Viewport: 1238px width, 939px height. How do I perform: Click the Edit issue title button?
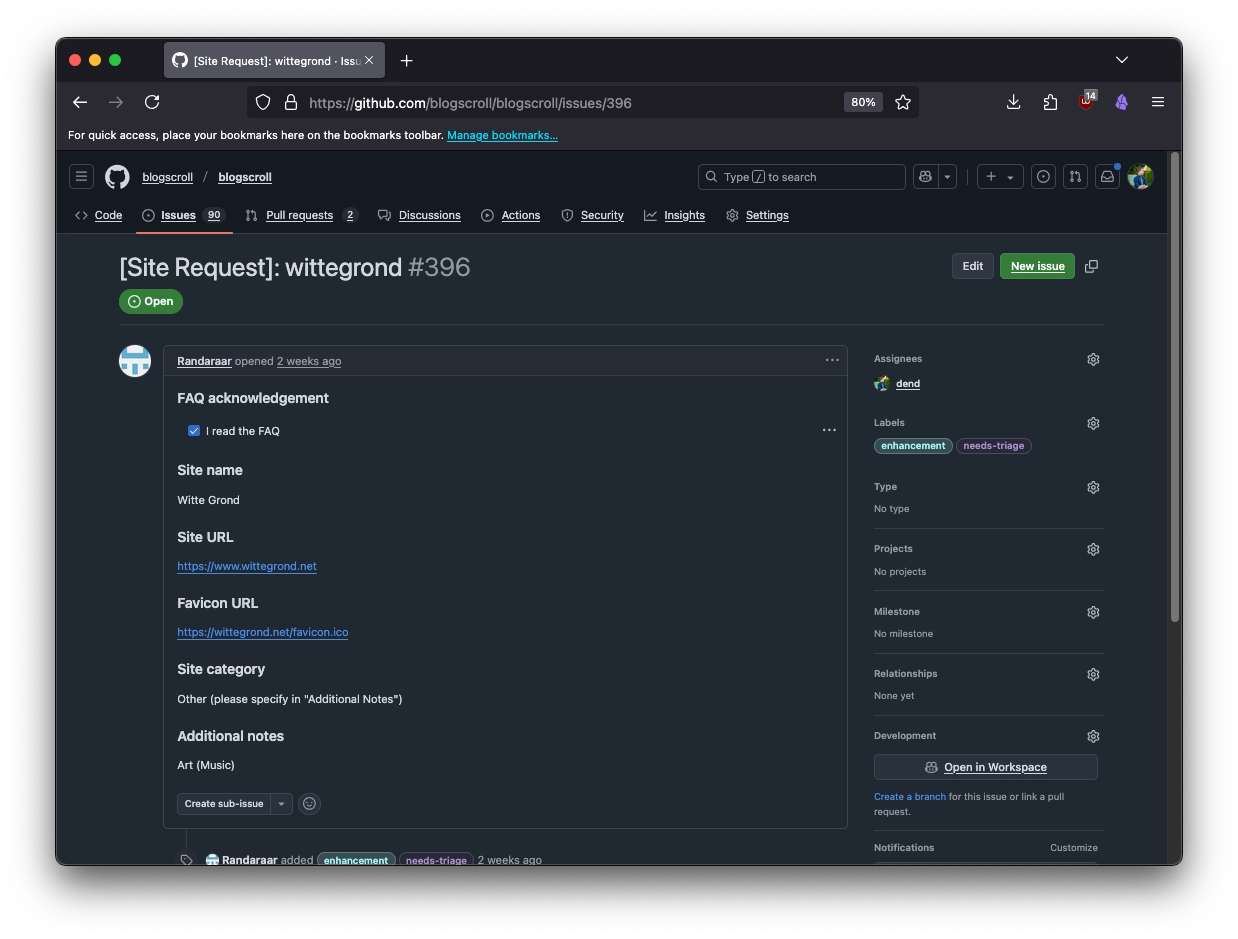coord(973,266)
